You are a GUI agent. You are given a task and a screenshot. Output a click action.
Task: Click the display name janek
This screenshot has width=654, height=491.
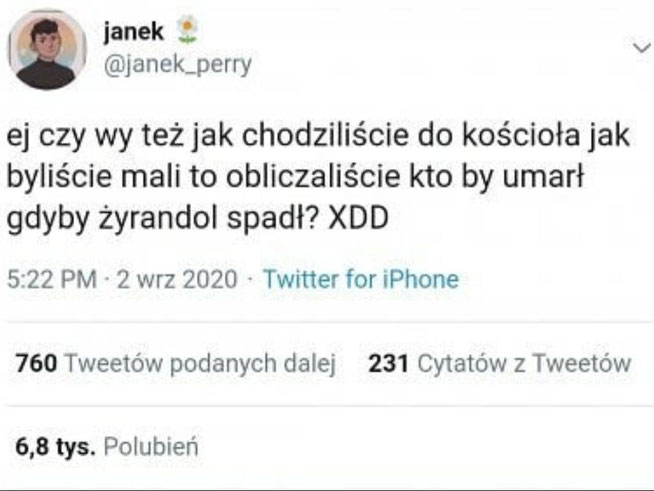(x=133, y=31)
